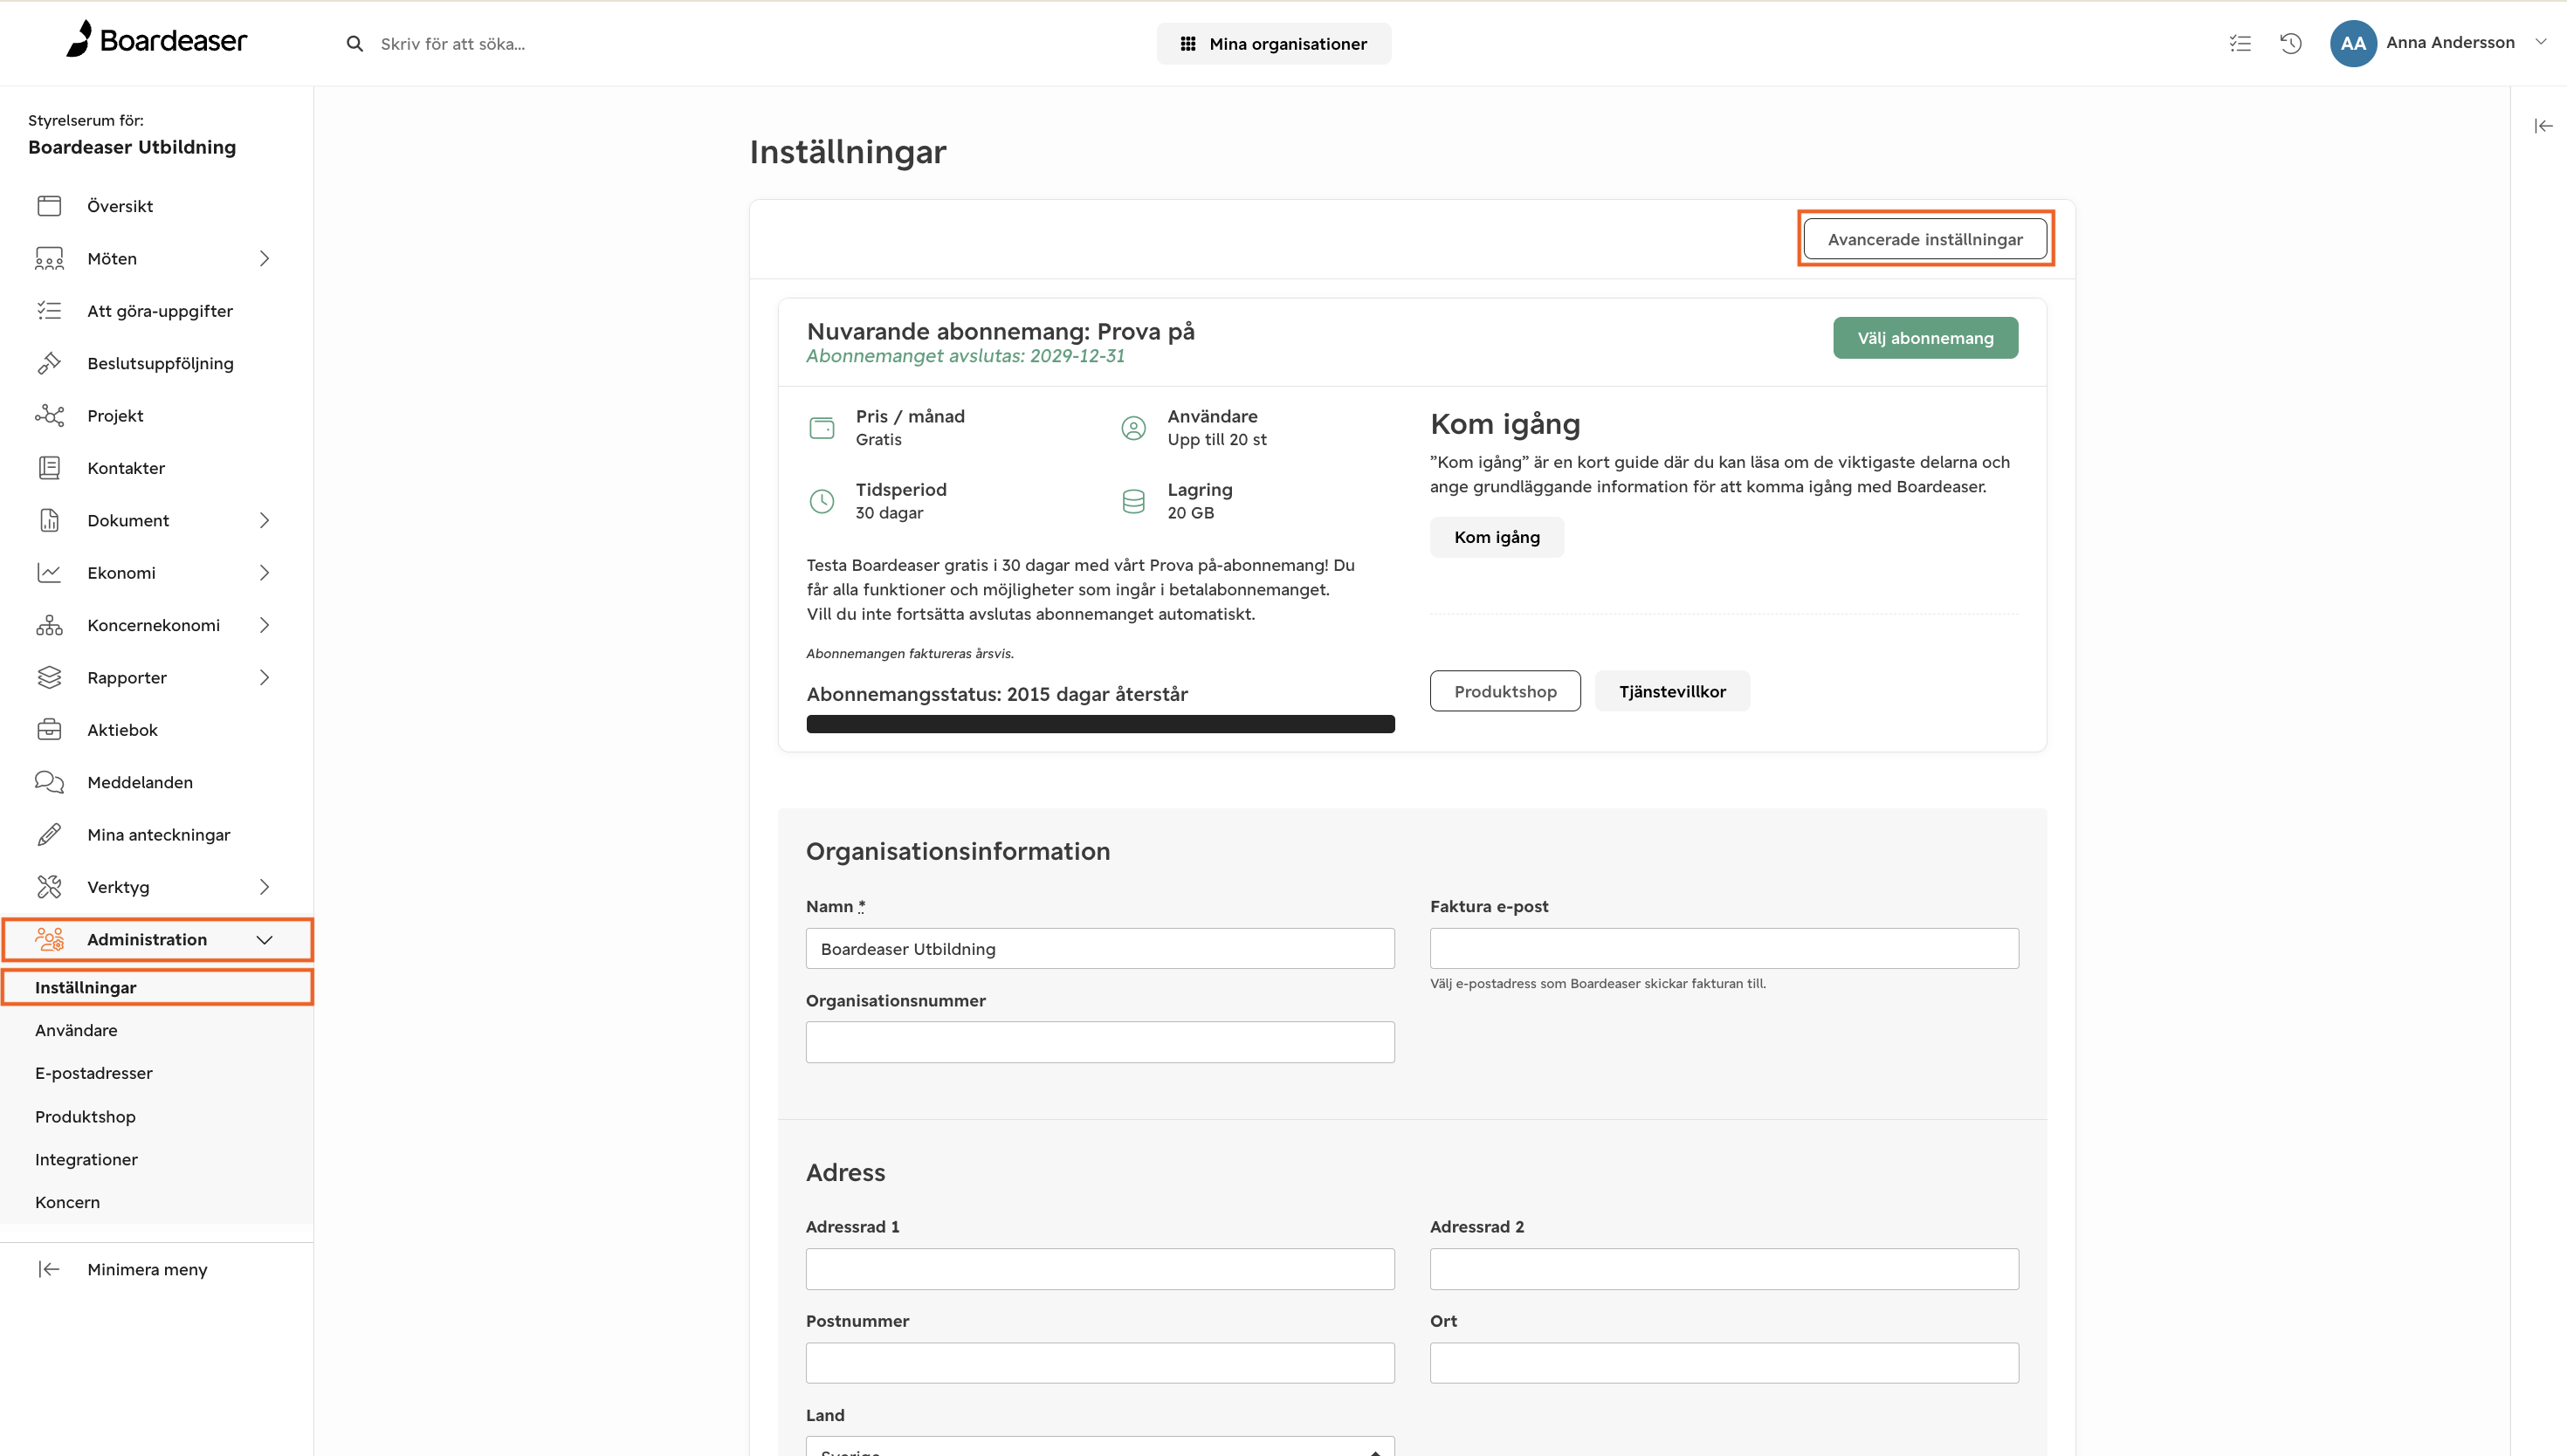This screenshot has height=1456, width=2567.
Task: Click the Mina anteckningar pencil icon
Action: [49, 834]
